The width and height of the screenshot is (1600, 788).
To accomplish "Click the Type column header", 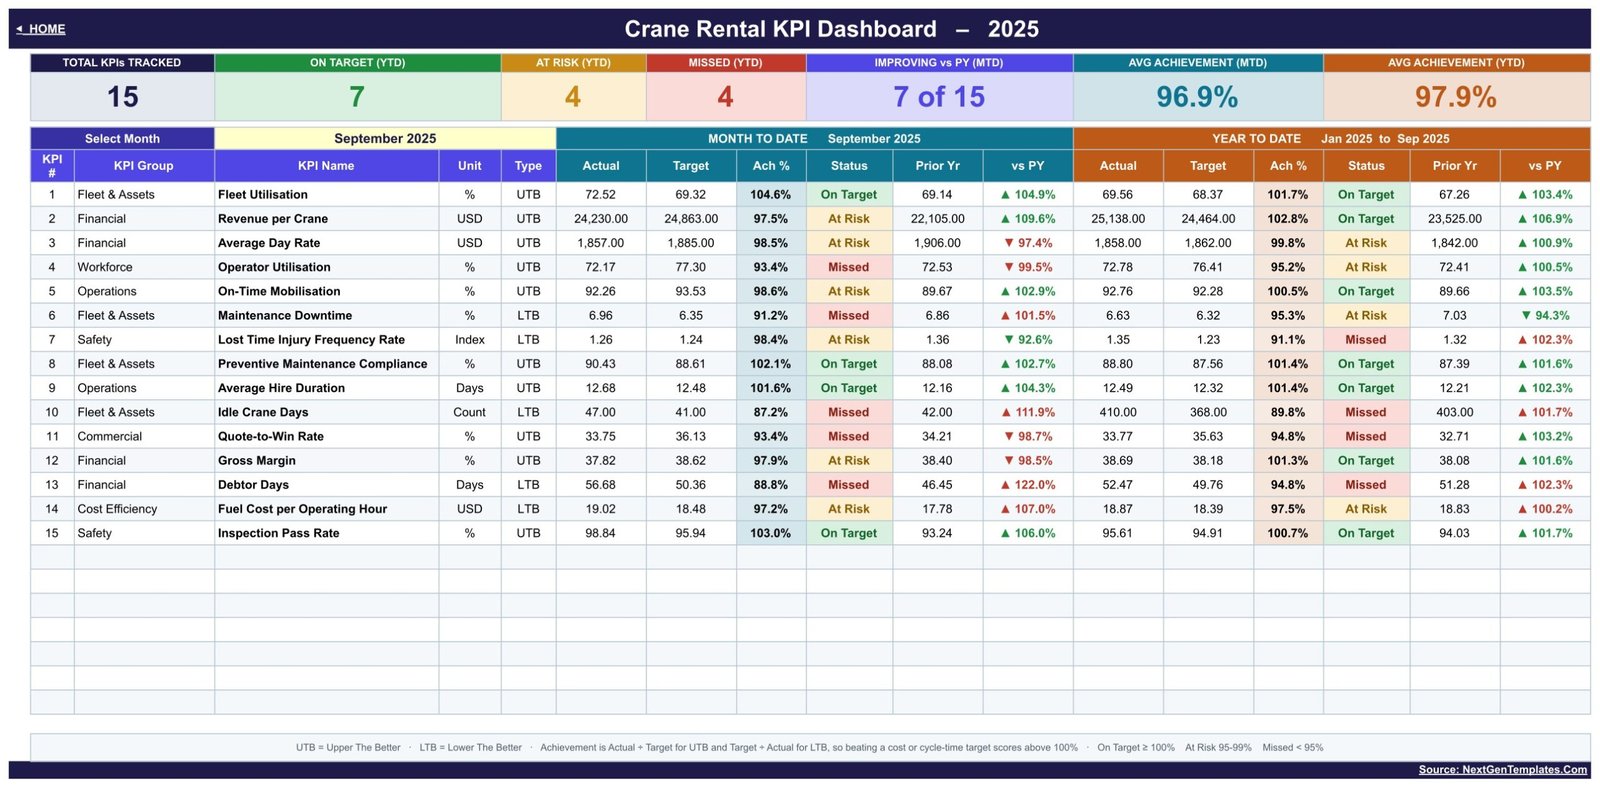I will [528, 166].
